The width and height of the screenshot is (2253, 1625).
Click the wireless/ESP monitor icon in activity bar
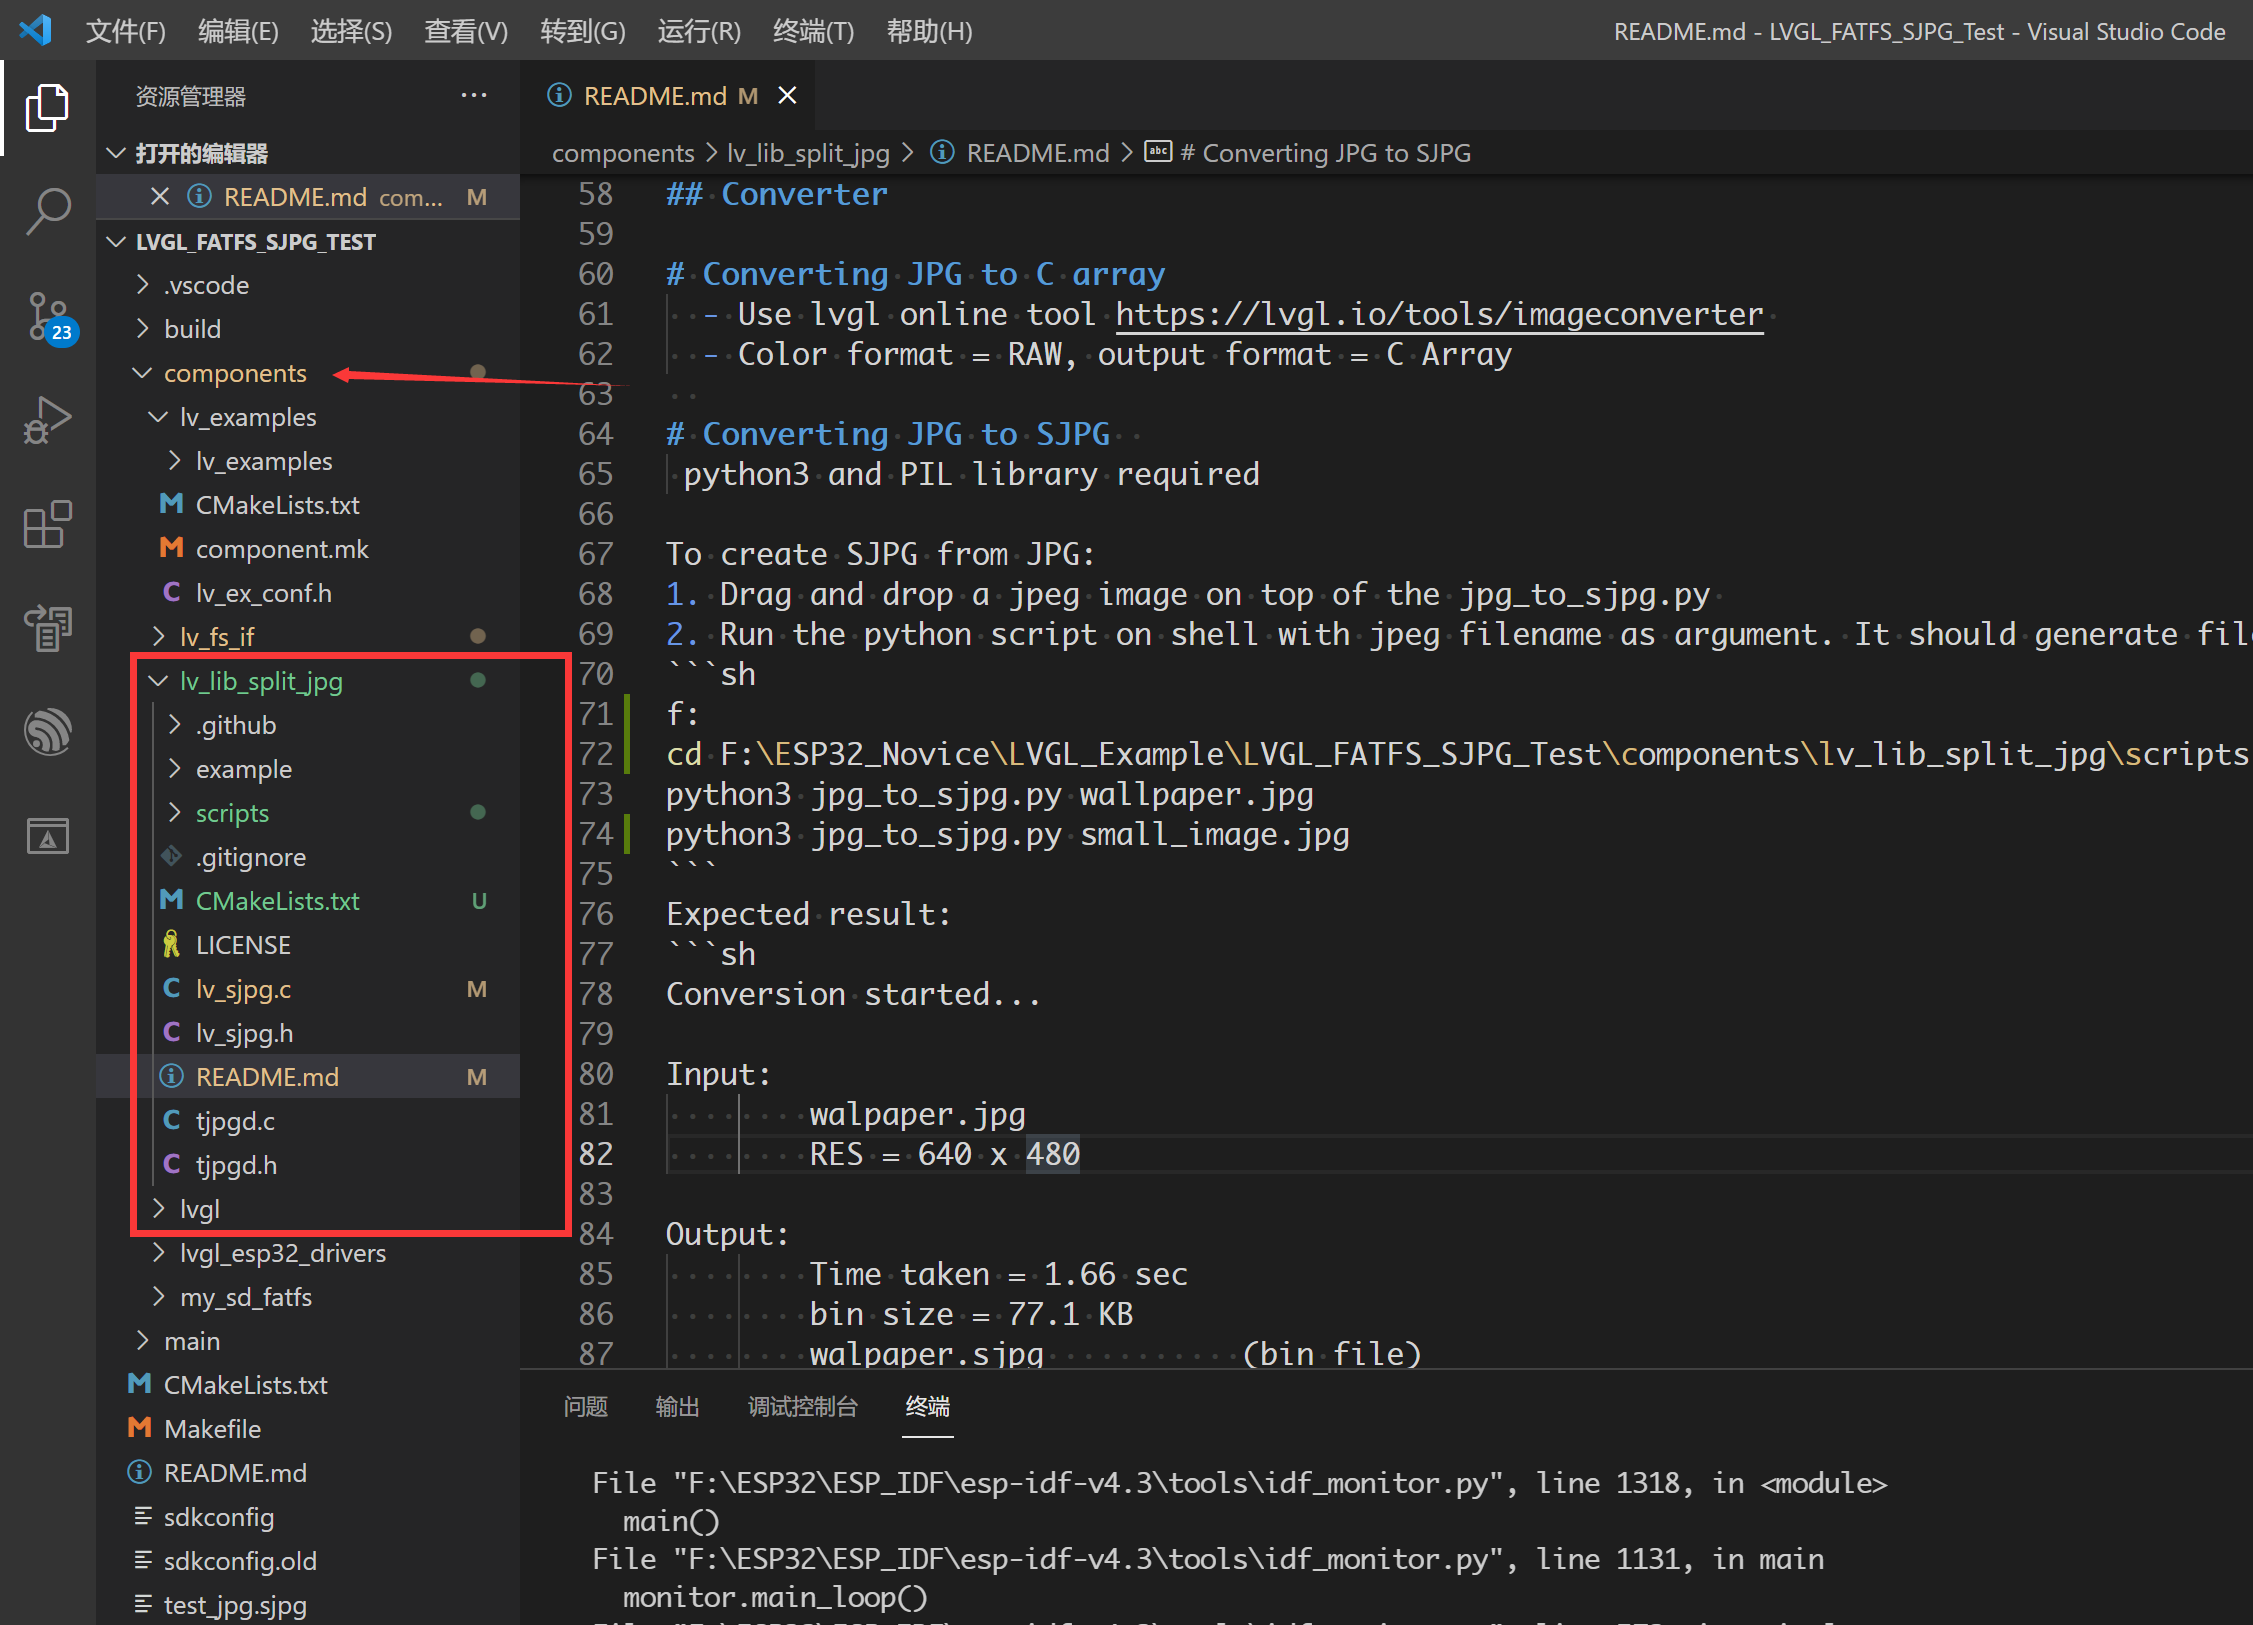point(46,732)
